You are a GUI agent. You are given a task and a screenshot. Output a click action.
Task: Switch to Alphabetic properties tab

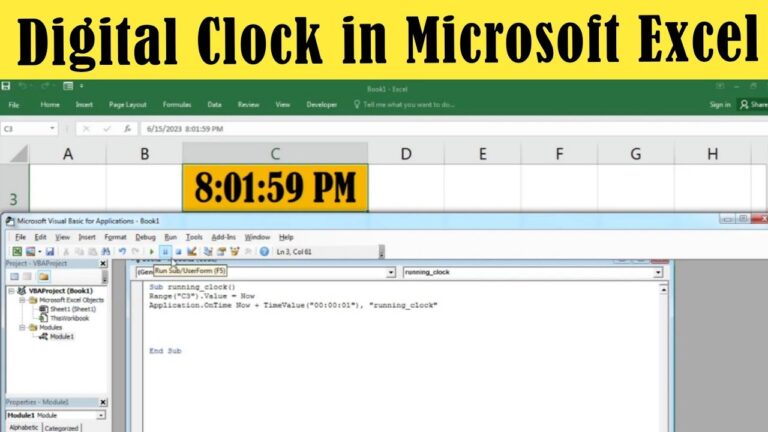pyautogui.click(x=24, y=428)
